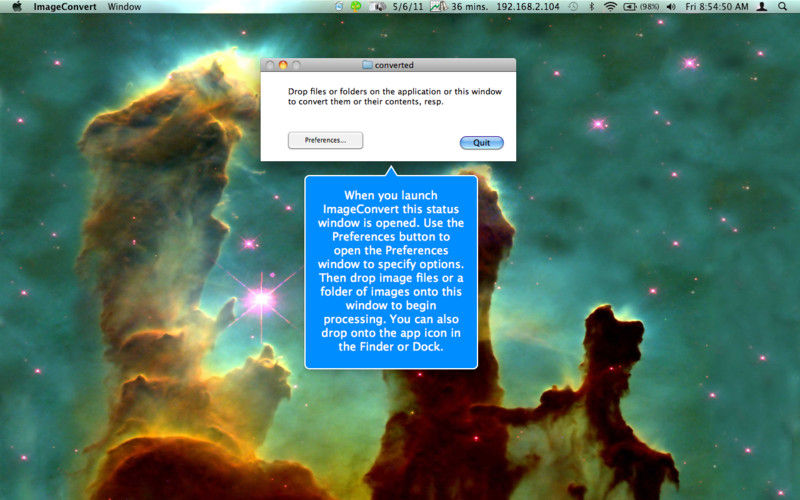The width and height of the screenshot is (800, 500).
Task: Click the Preferences... button
Action: coord(326,140)
